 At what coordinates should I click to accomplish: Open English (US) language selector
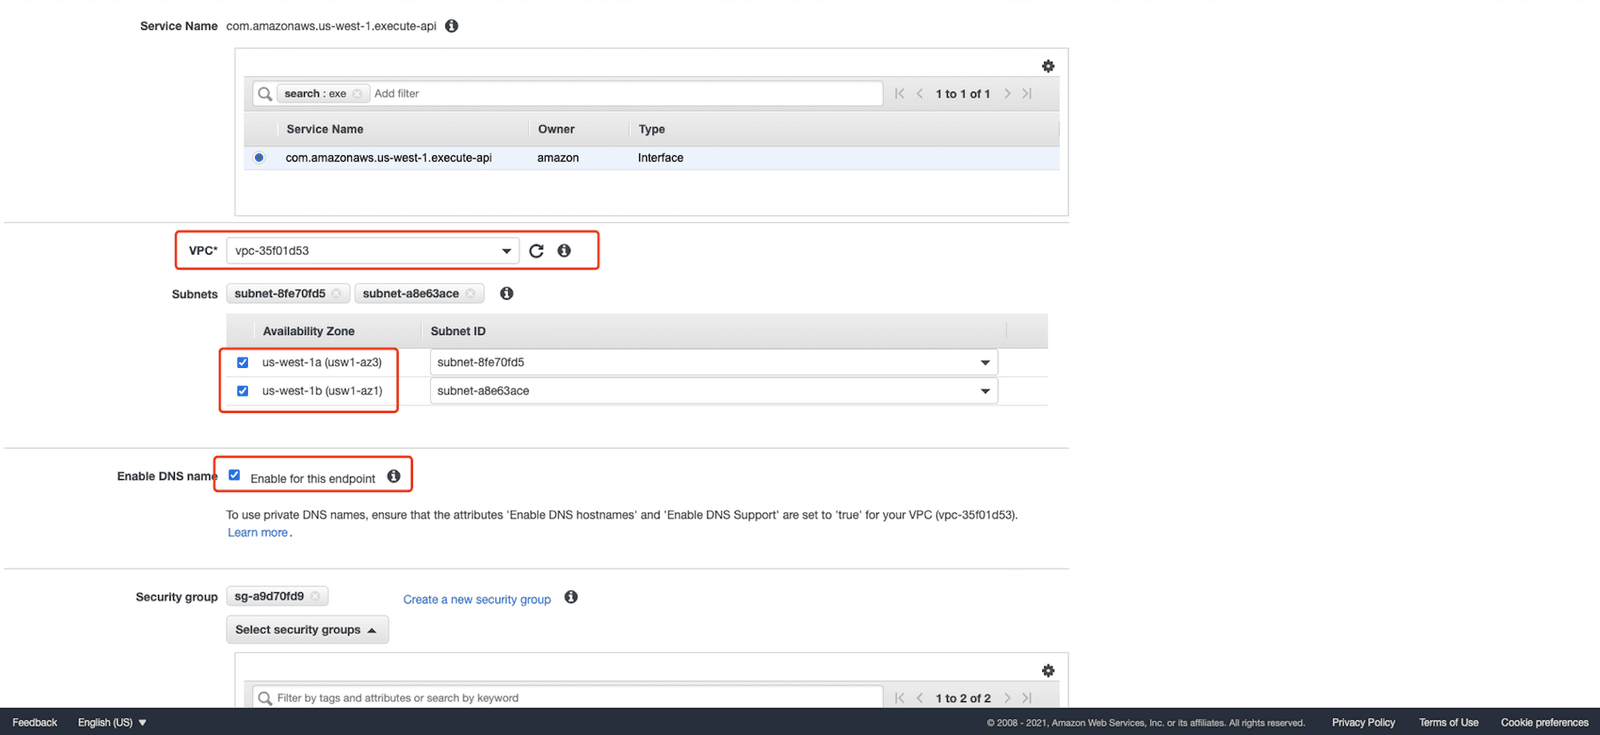click(112, 722)
